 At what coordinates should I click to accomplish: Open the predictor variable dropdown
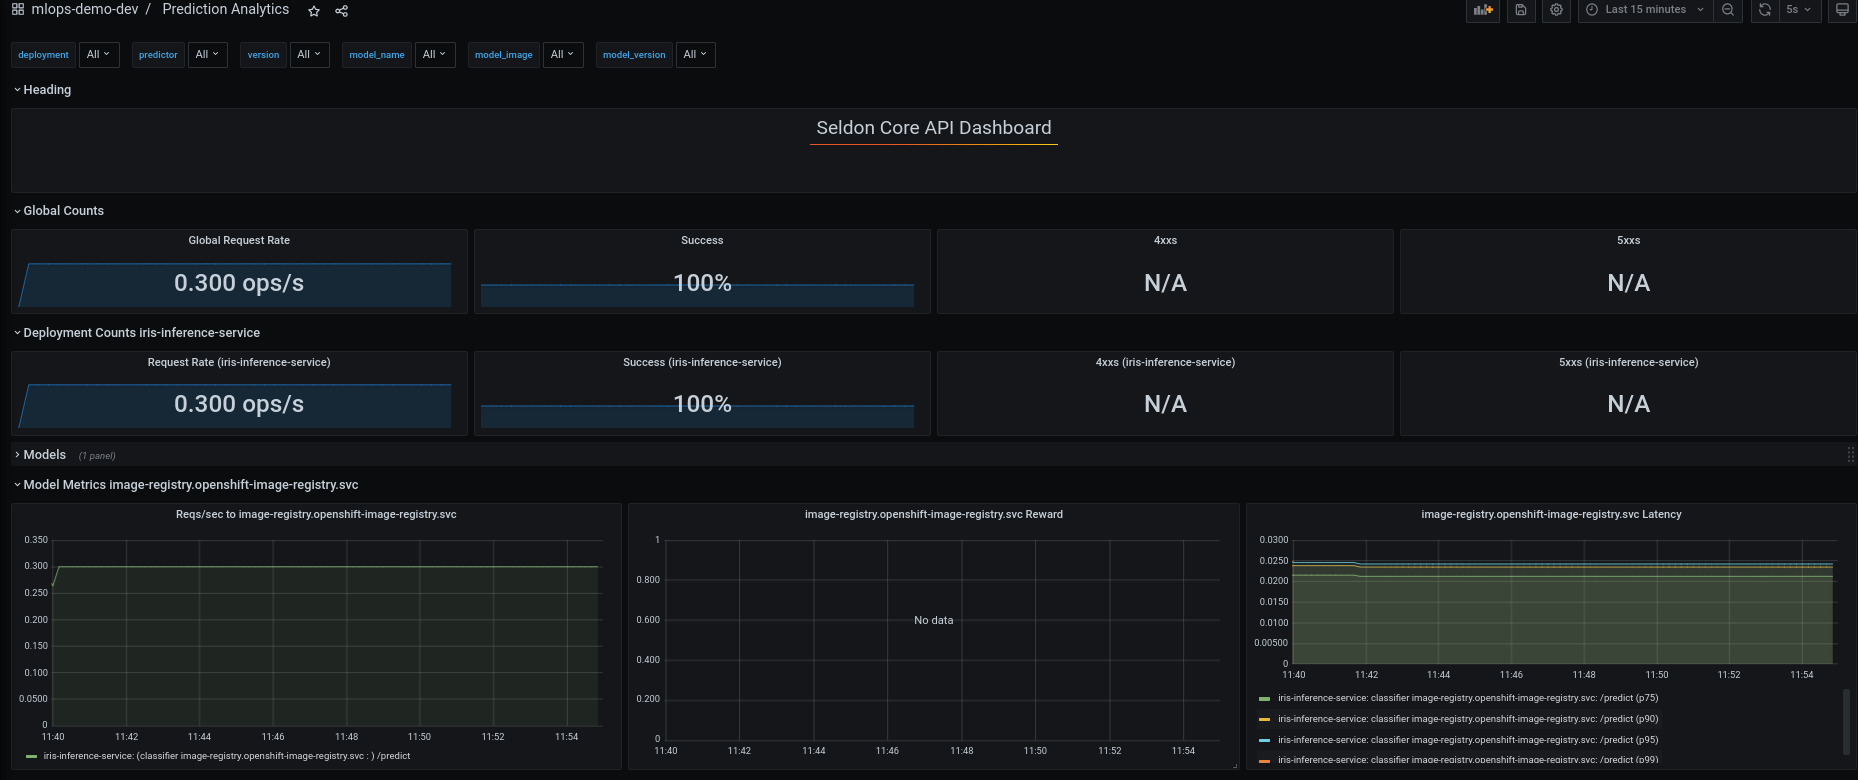[208, 55]
